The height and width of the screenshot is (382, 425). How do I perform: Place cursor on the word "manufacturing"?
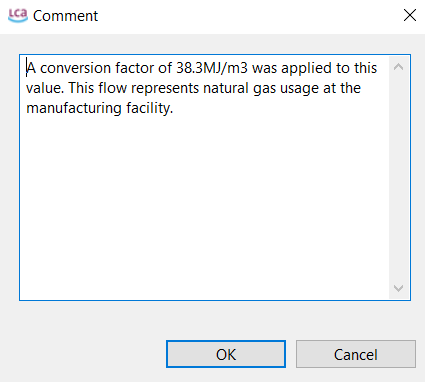click(x=74, y=108)
